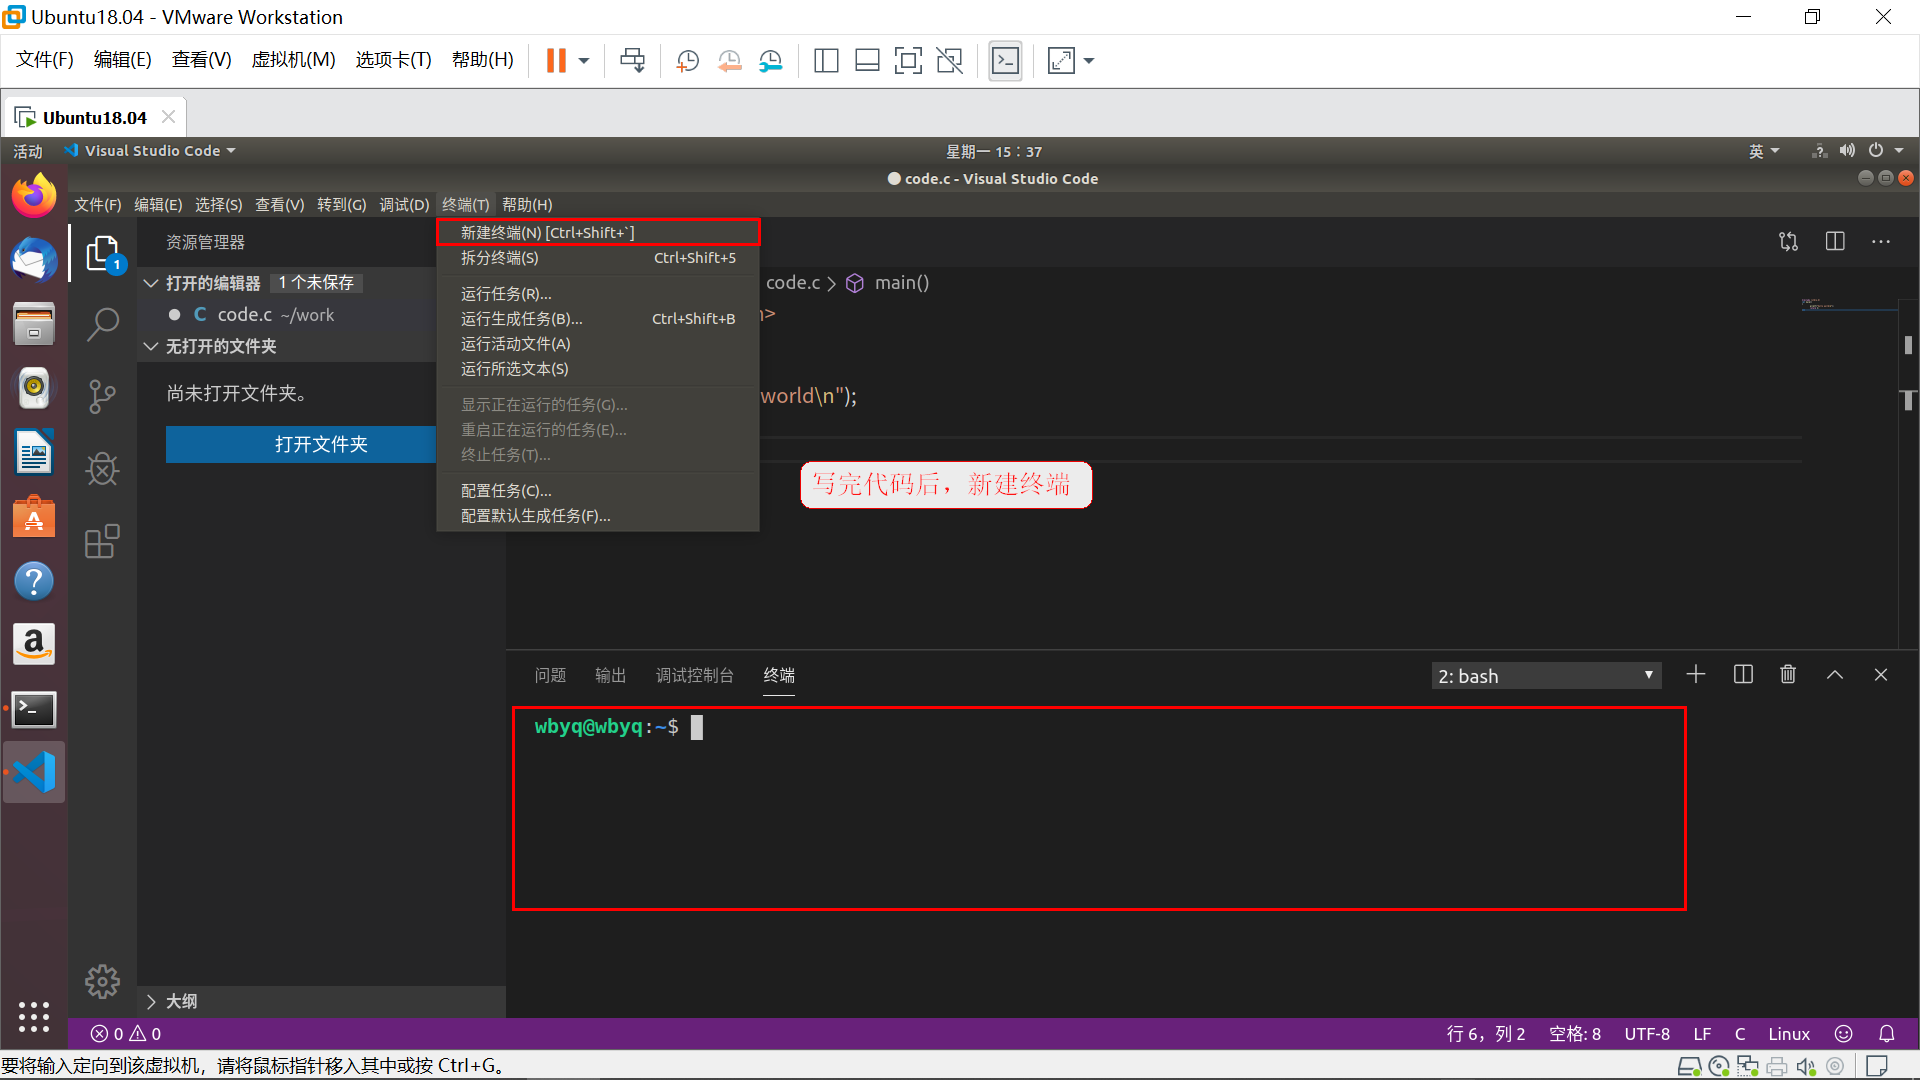Open the Extensions view icon

102,541
